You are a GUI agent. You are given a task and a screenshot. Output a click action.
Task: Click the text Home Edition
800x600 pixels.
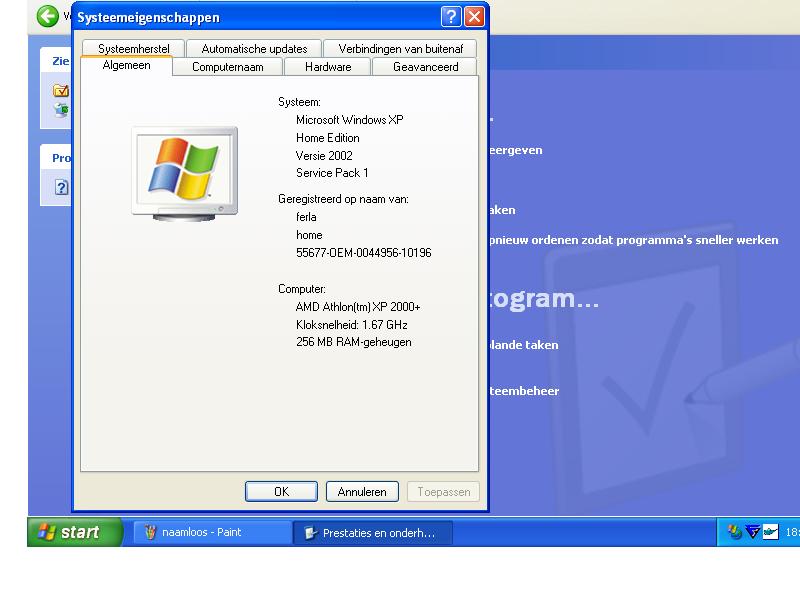[x=328, y=138]
